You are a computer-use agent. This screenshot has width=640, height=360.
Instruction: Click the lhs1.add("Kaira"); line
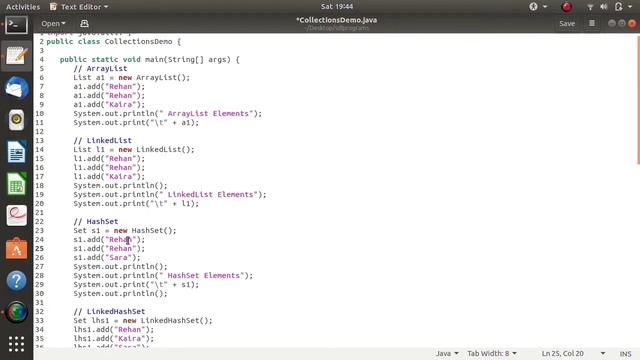tap(114, 338)
